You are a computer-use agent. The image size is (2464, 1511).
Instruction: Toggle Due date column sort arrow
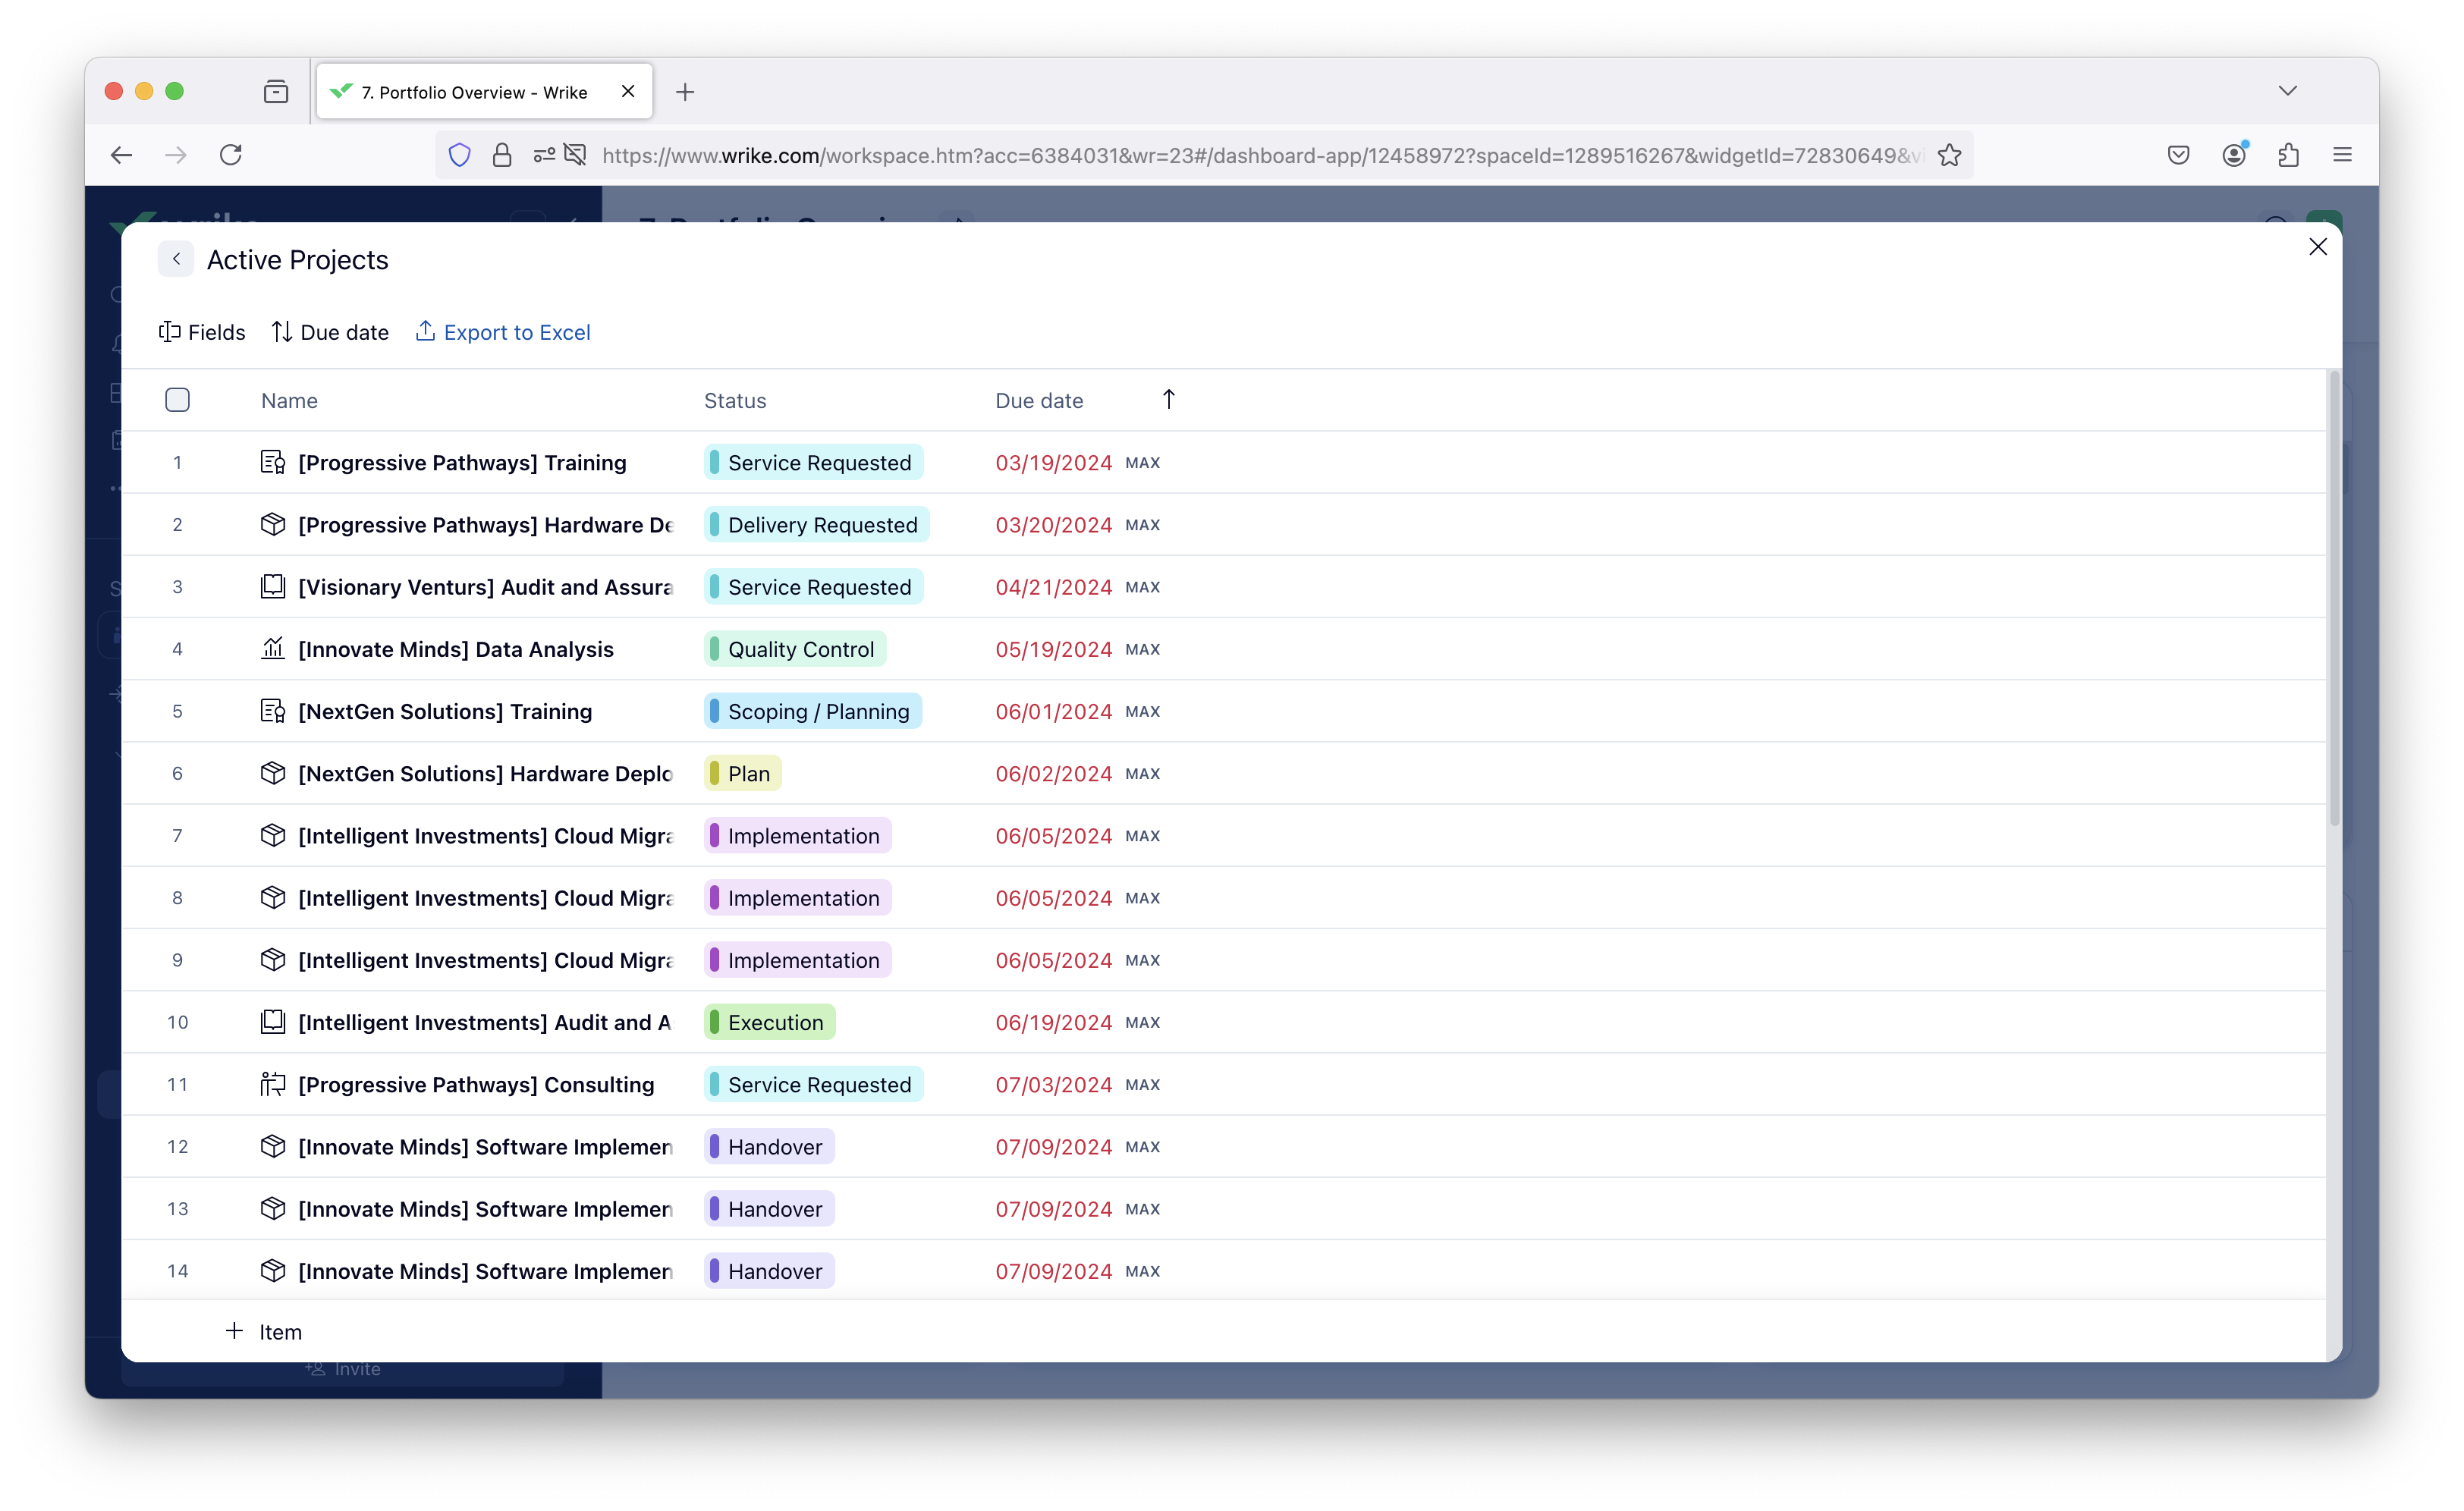pos(1168,400)
